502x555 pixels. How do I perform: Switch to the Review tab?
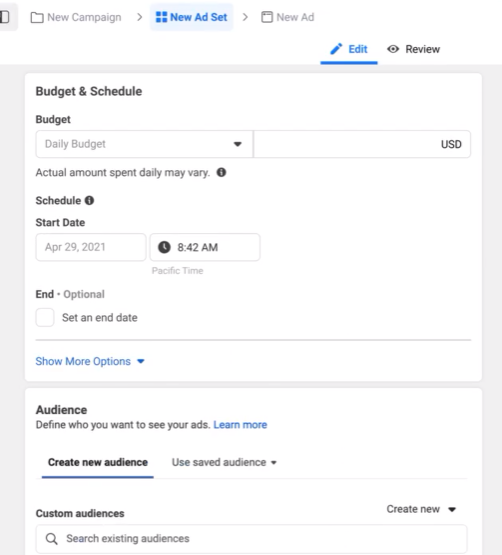413,49
